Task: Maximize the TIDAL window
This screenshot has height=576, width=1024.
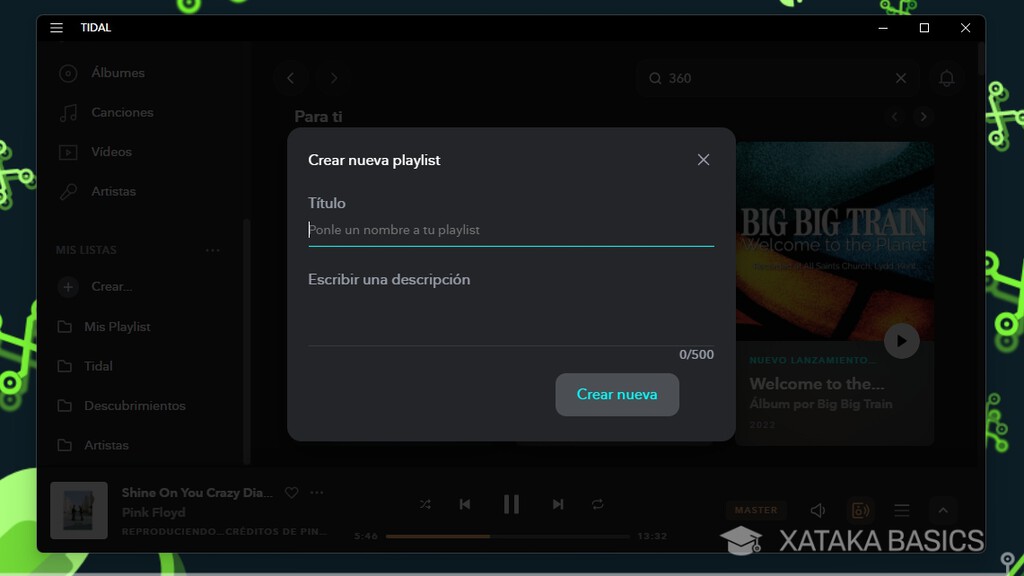Action: [924, 27]
